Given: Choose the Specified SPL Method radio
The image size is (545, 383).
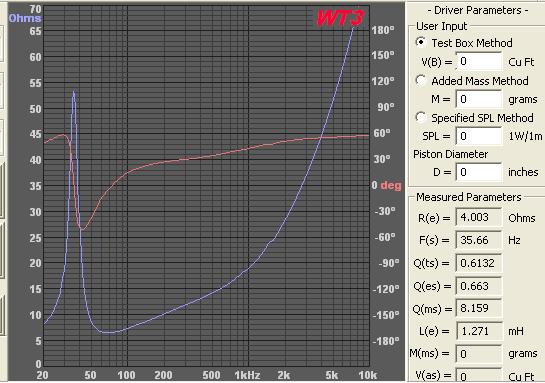Looking at the screenshot, I should (421, 117).
